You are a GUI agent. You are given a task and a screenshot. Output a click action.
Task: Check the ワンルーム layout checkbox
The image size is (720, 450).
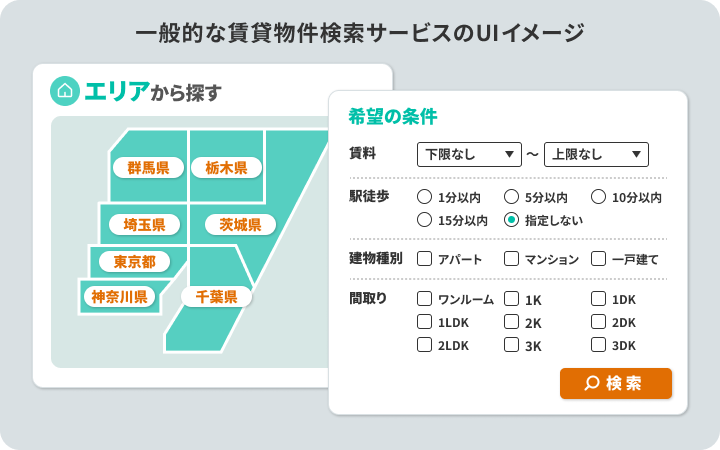point(424,298)
